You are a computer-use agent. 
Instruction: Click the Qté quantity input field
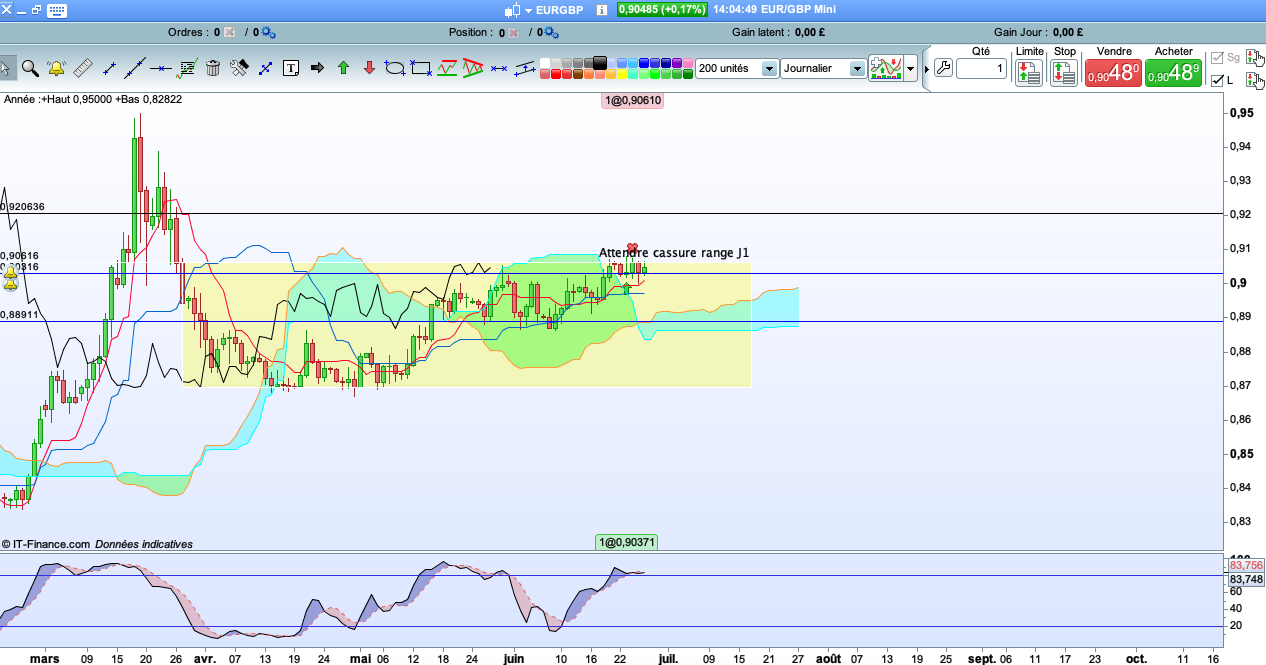point(980,69)
